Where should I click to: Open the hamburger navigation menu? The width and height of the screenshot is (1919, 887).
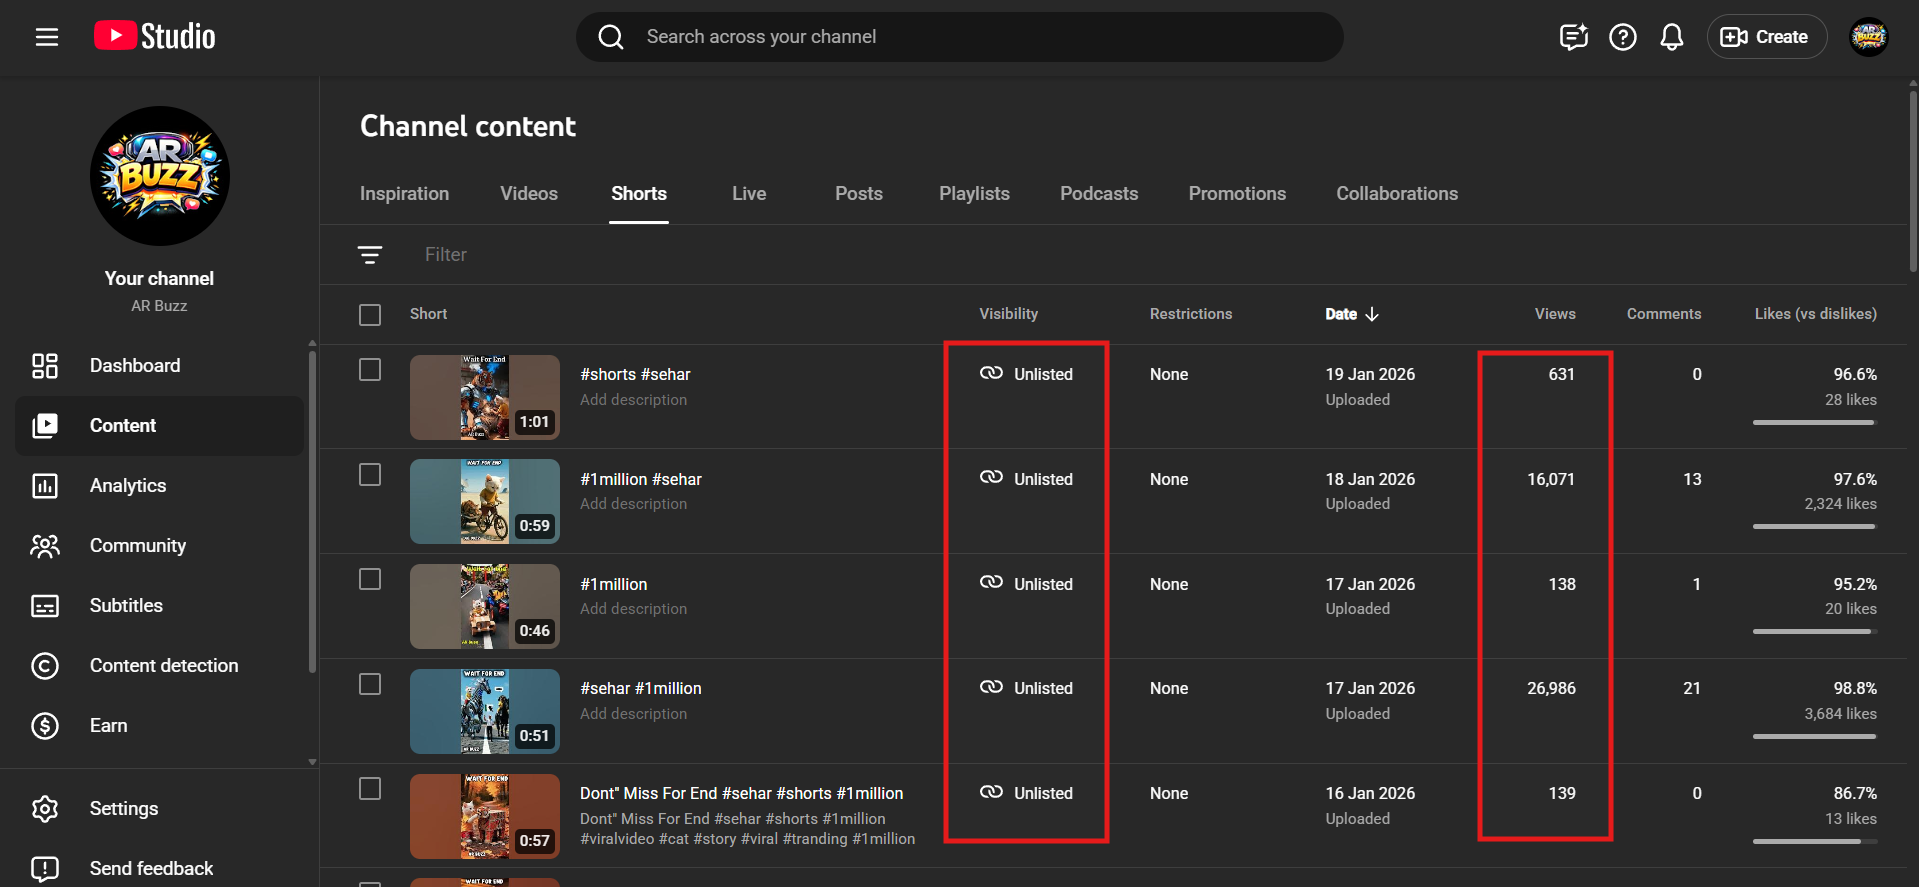coord(47,37)
